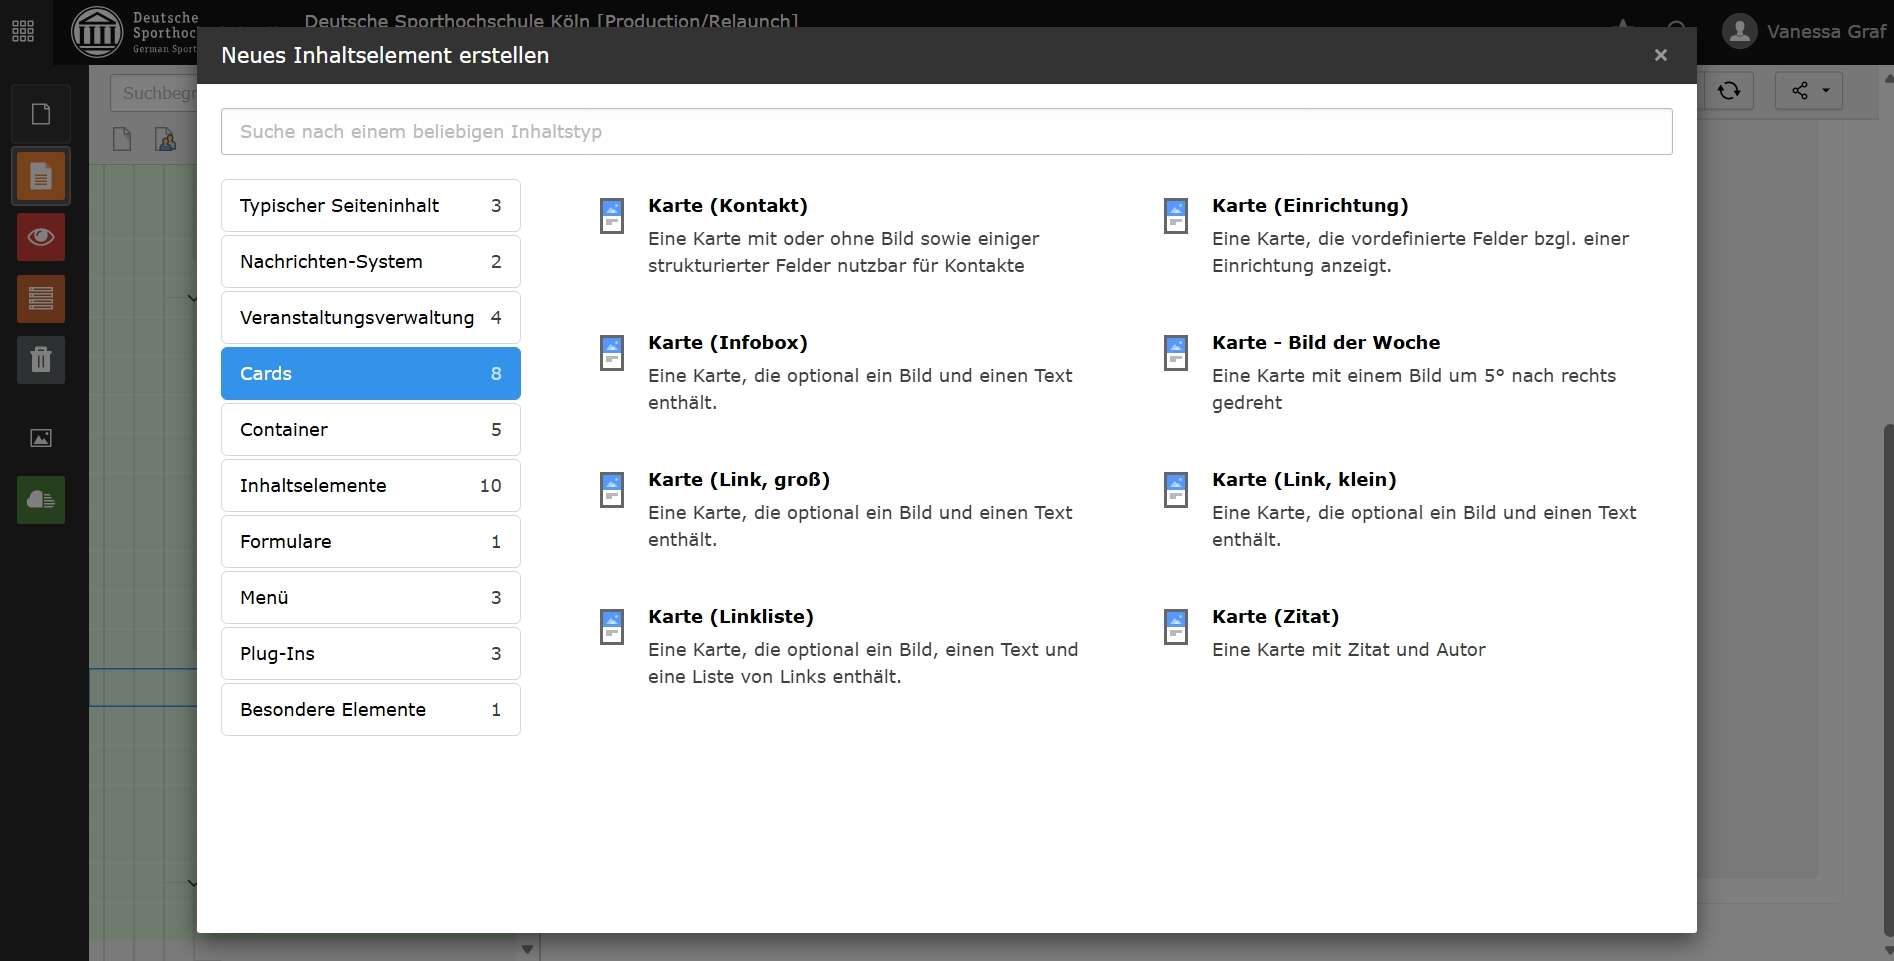Open the Filelist image module
This screenshot has width=1894, height=961.
click(41, 438)
